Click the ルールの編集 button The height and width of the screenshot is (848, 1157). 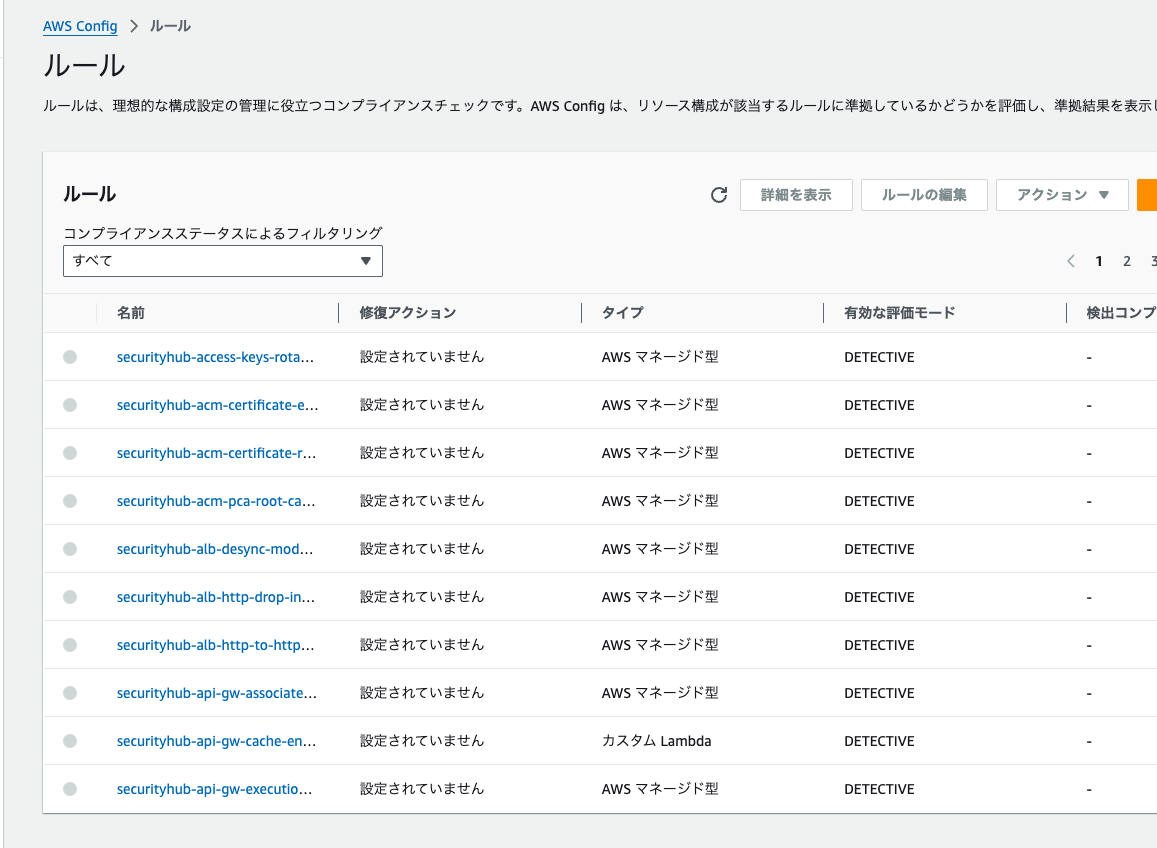pyautogui.click(x=924, y=195)
